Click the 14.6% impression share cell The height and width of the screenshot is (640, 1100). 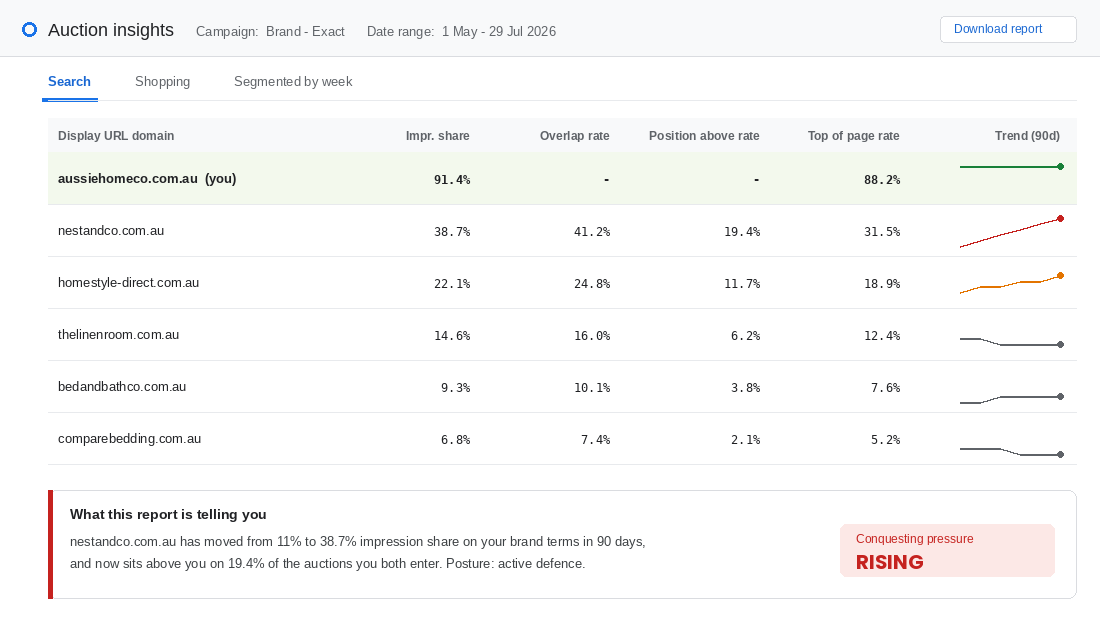452,335
